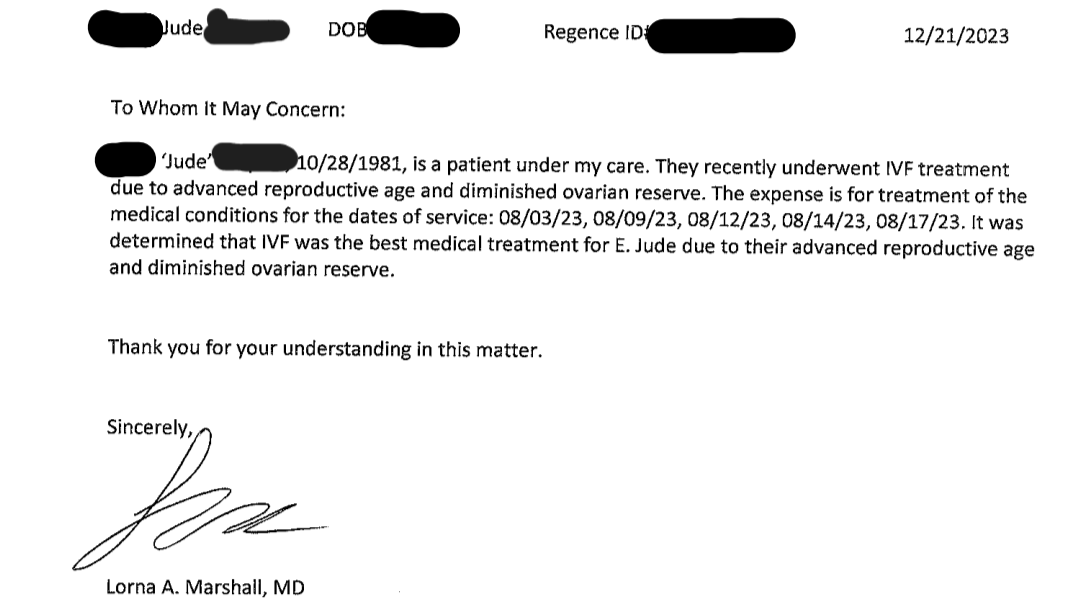Click the service date 08/12/23
The image size is (1066, 602).
point(699,222)
